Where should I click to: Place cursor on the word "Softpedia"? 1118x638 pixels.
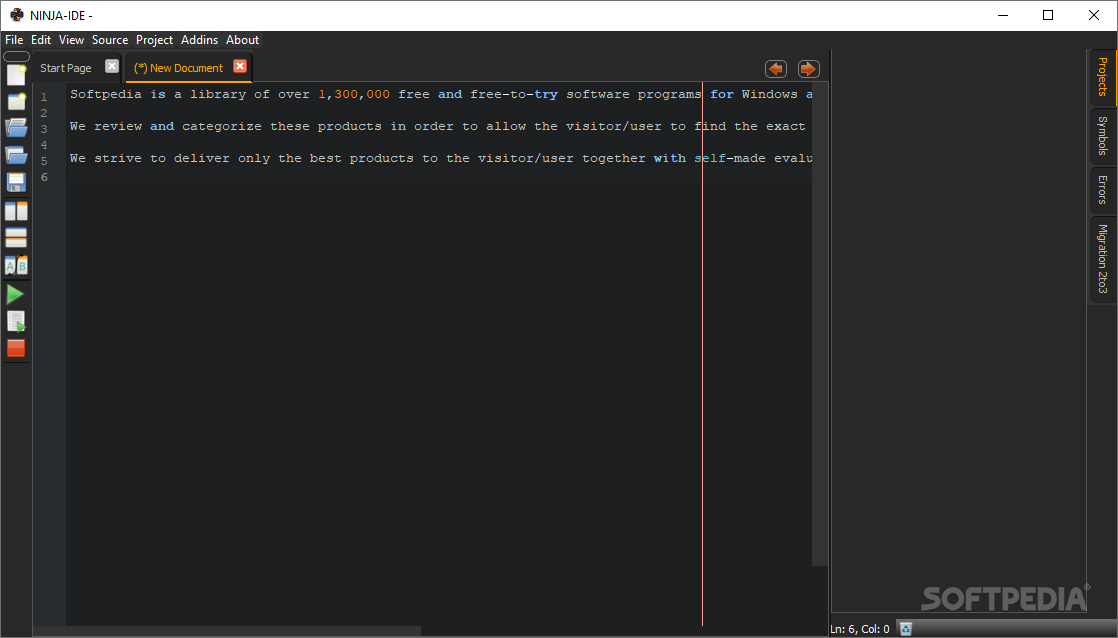[106, 94]
